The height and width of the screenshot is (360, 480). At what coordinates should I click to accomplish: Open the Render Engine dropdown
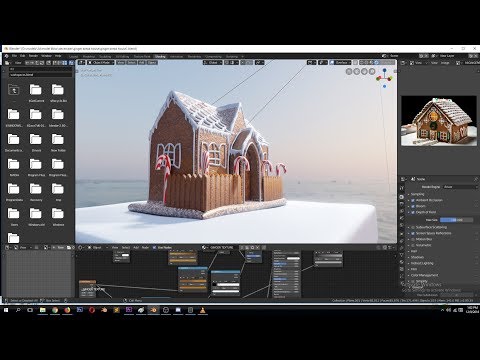pos(460,187)
